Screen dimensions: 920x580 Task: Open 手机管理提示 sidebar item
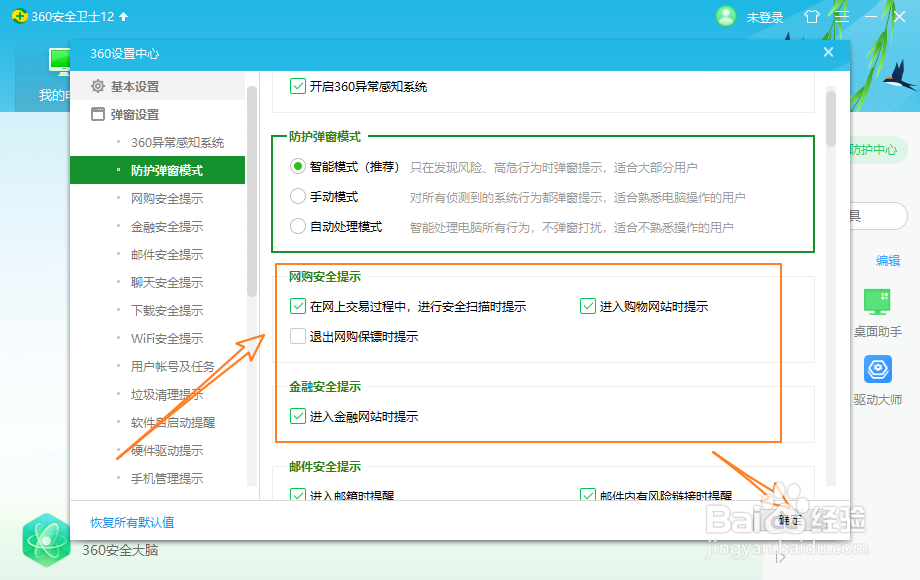pos(167,479)
